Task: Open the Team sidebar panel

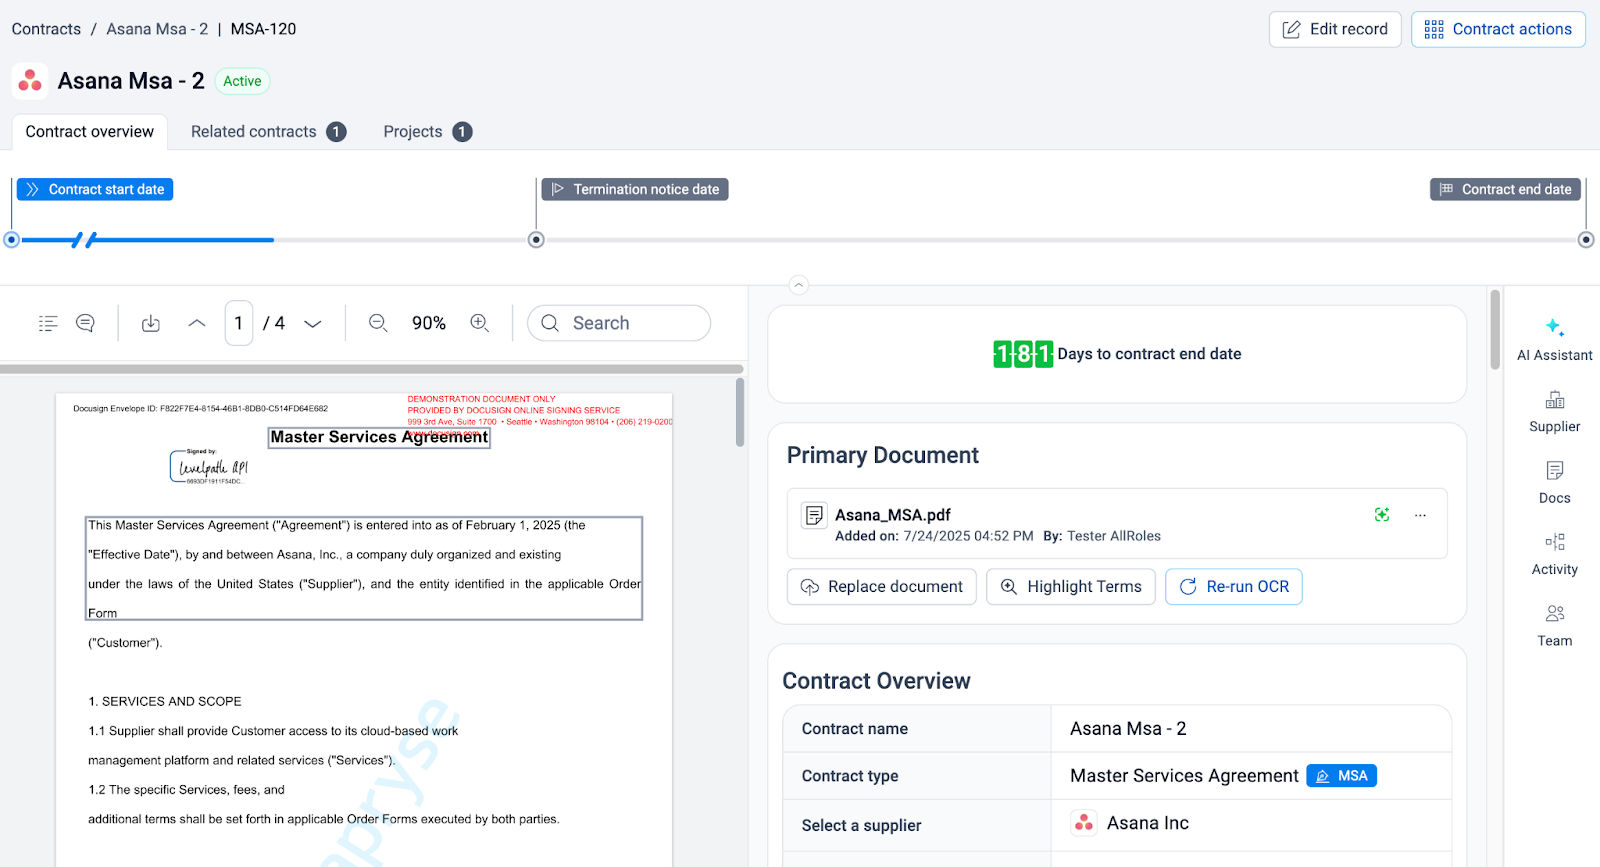Action: (x=1554, y=626)
